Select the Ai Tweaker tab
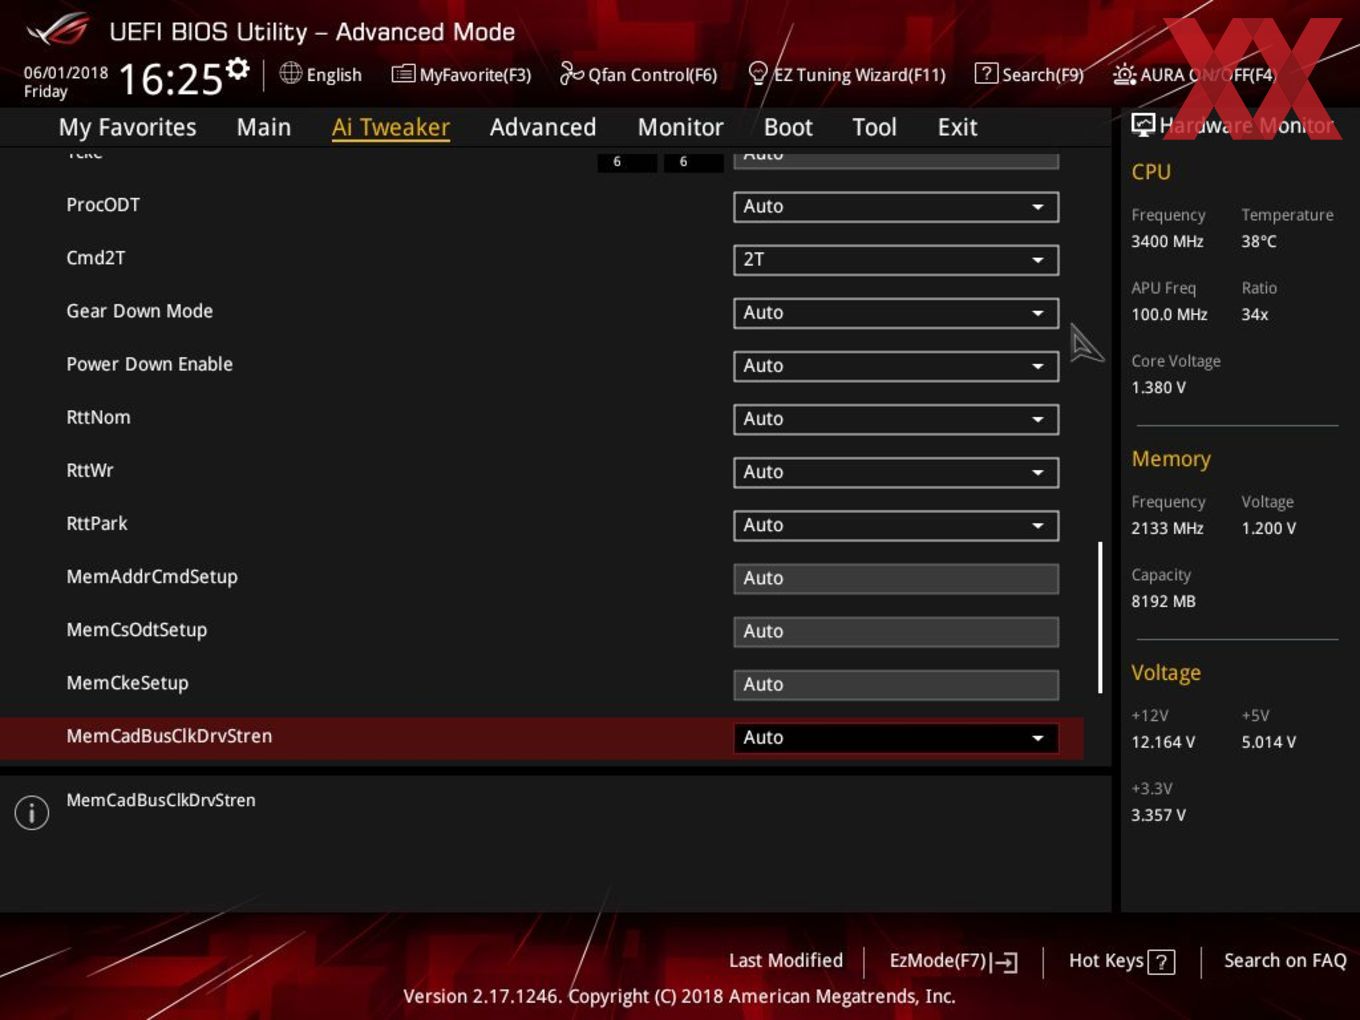This screenshot has height=1020, width=1360. click(x=391, y=127)
